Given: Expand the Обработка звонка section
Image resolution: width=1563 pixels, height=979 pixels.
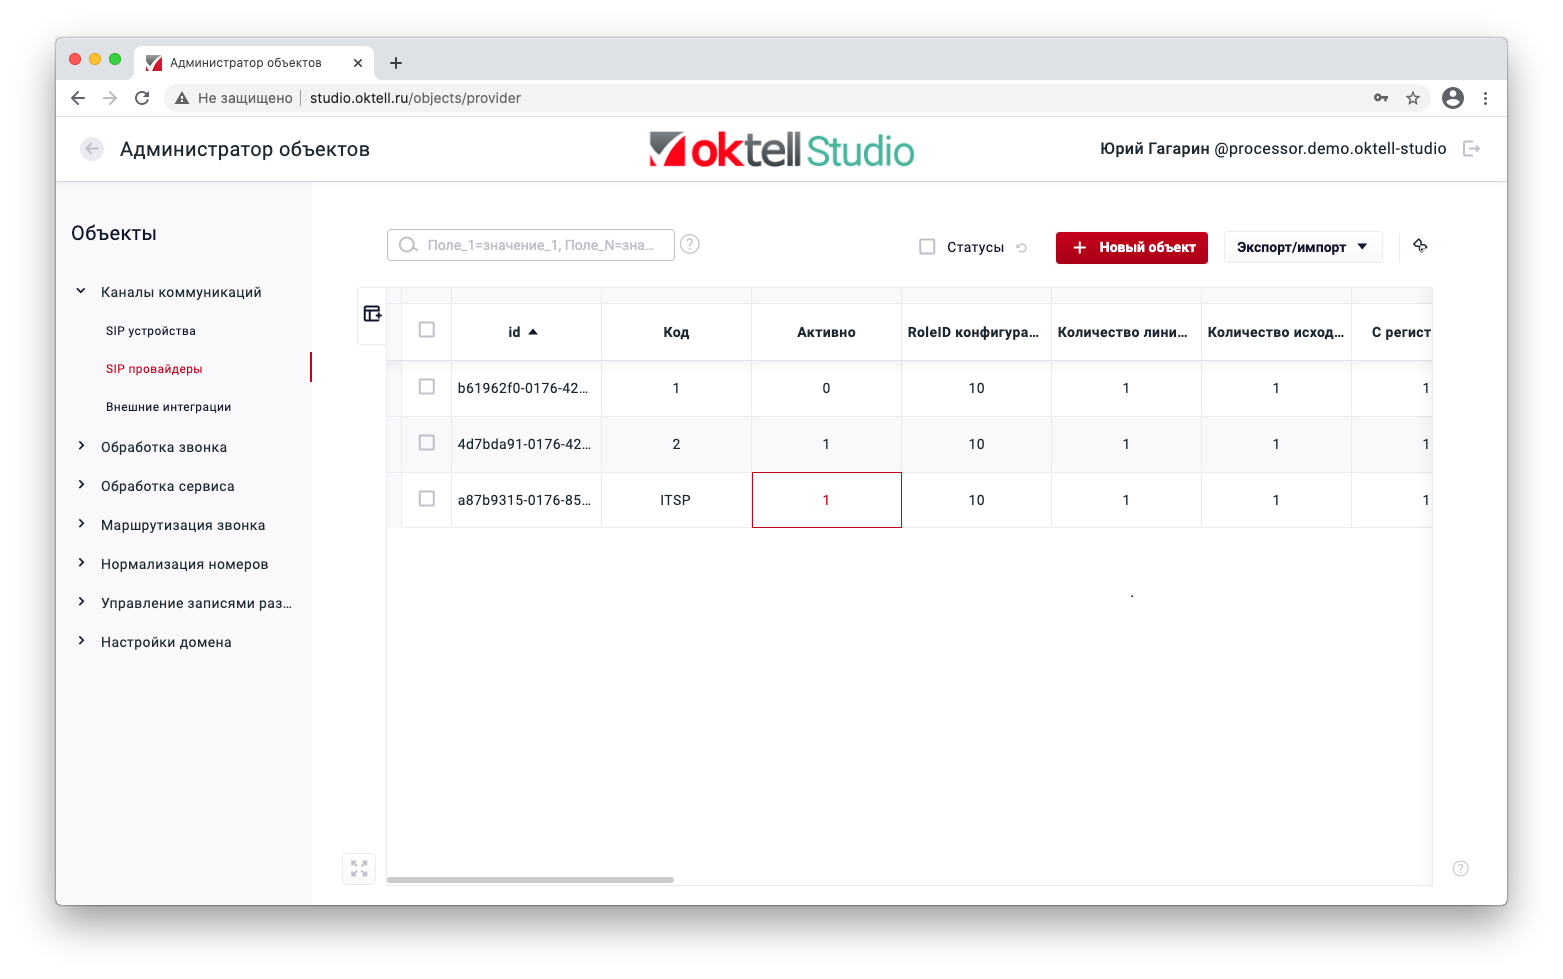Looking at the screenshot, I should pos(81,446).
